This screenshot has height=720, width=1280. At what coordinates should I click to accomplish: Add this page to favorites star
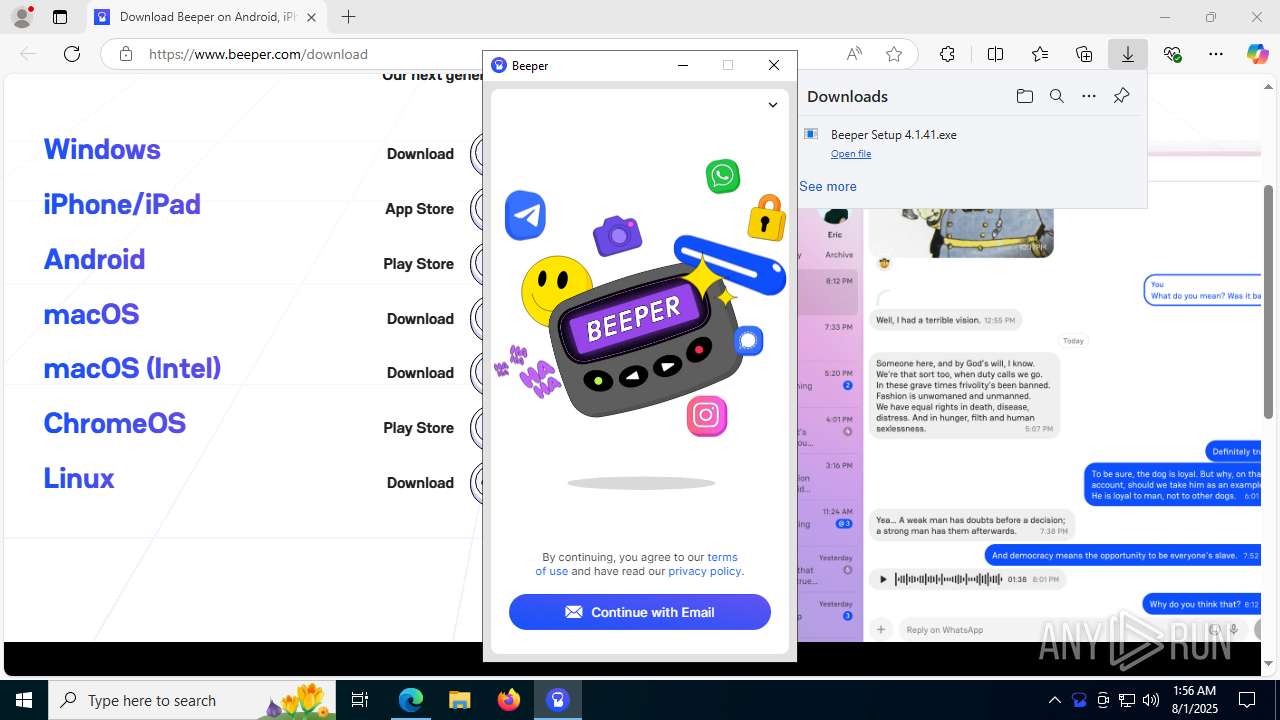pyautogui.click(x=894, y=54)
